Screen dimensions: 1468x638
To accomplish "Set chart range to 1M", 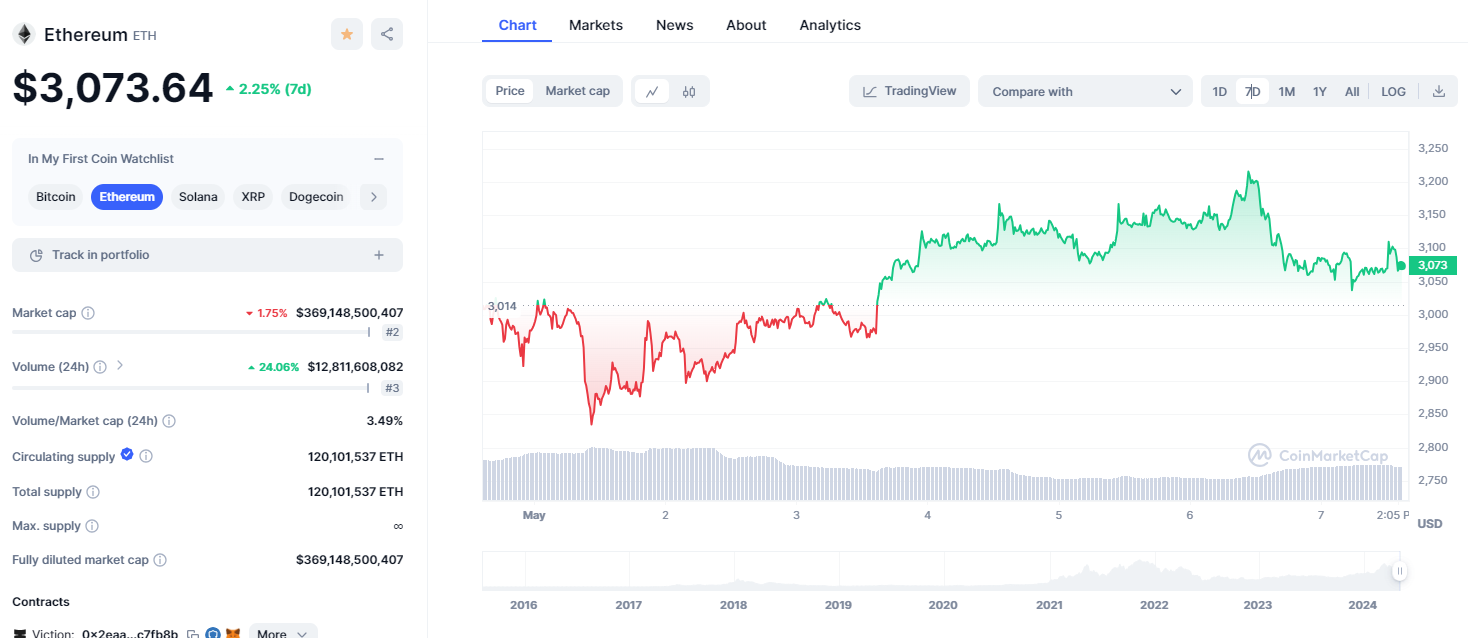I will tap(1287, 91).
